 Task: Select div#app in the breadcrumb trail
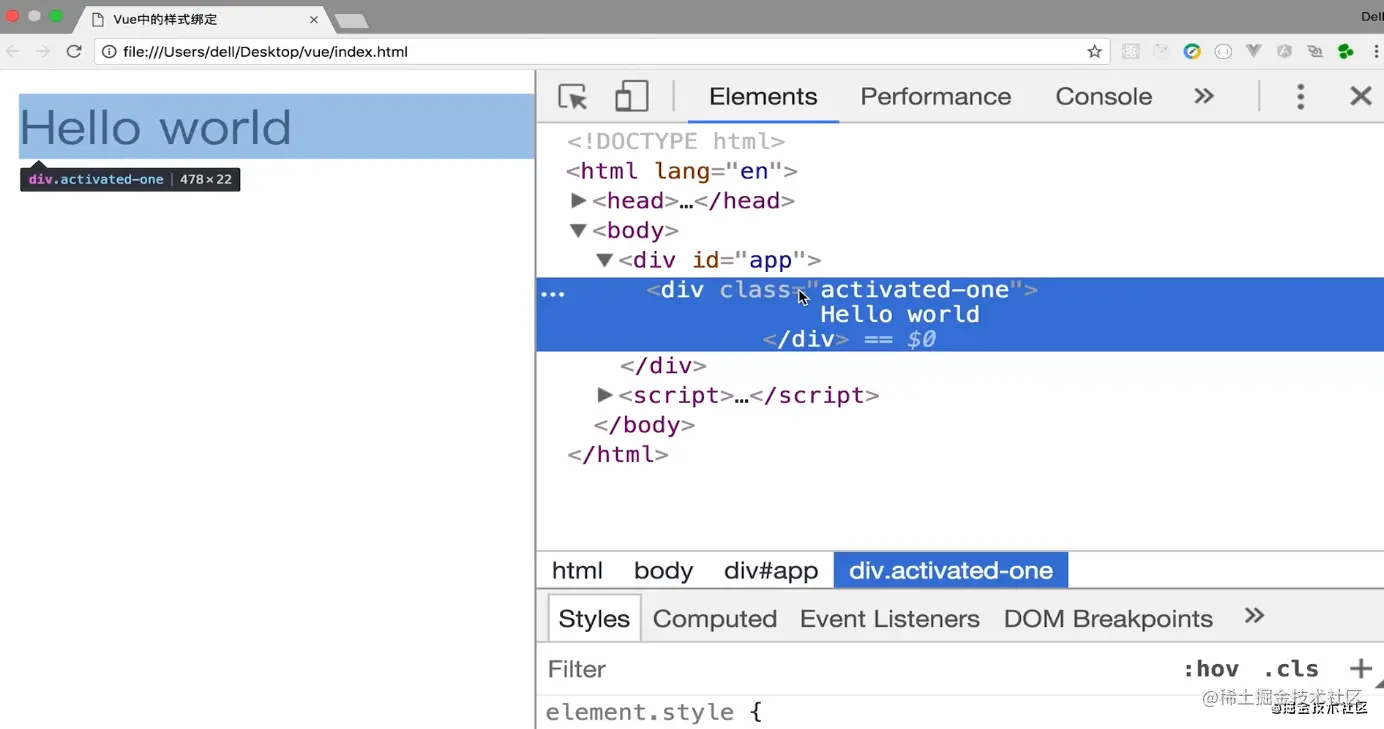click(x=771, y=571)
